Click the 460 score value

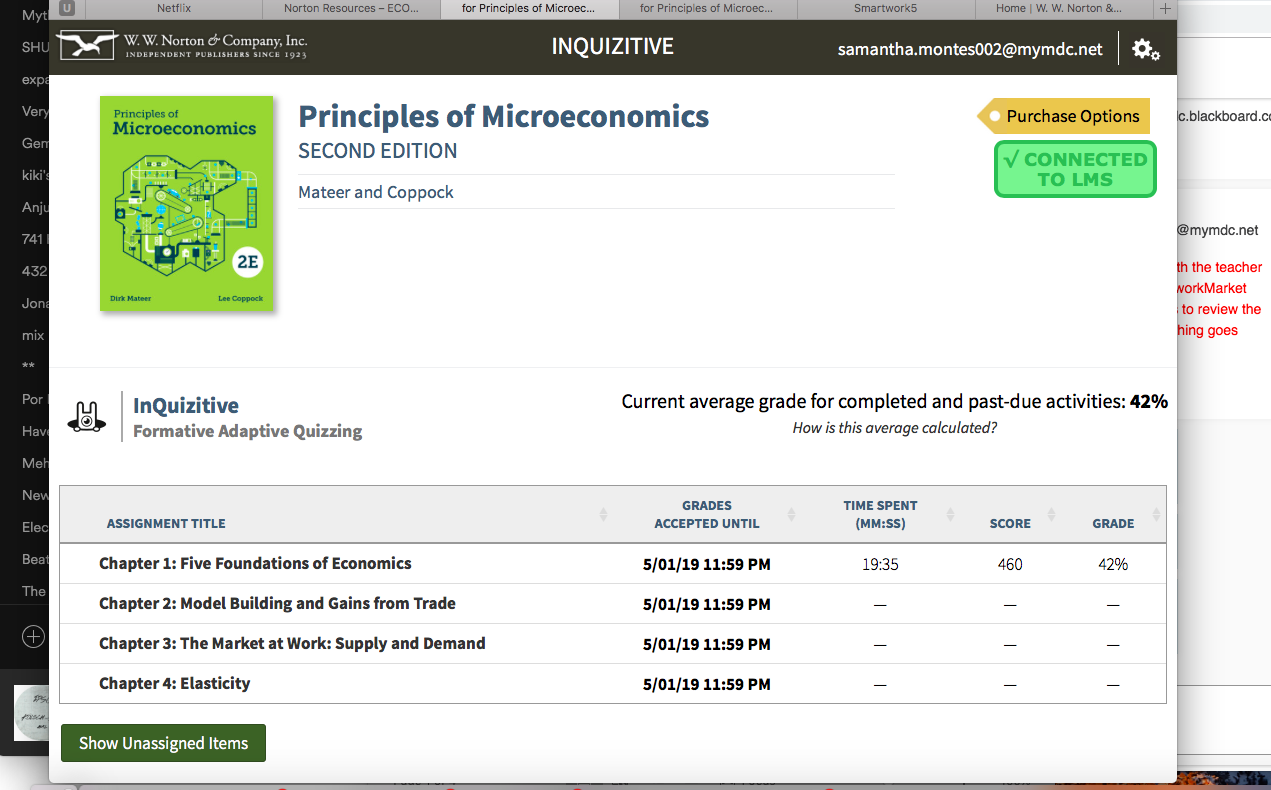coord(1010,564)
